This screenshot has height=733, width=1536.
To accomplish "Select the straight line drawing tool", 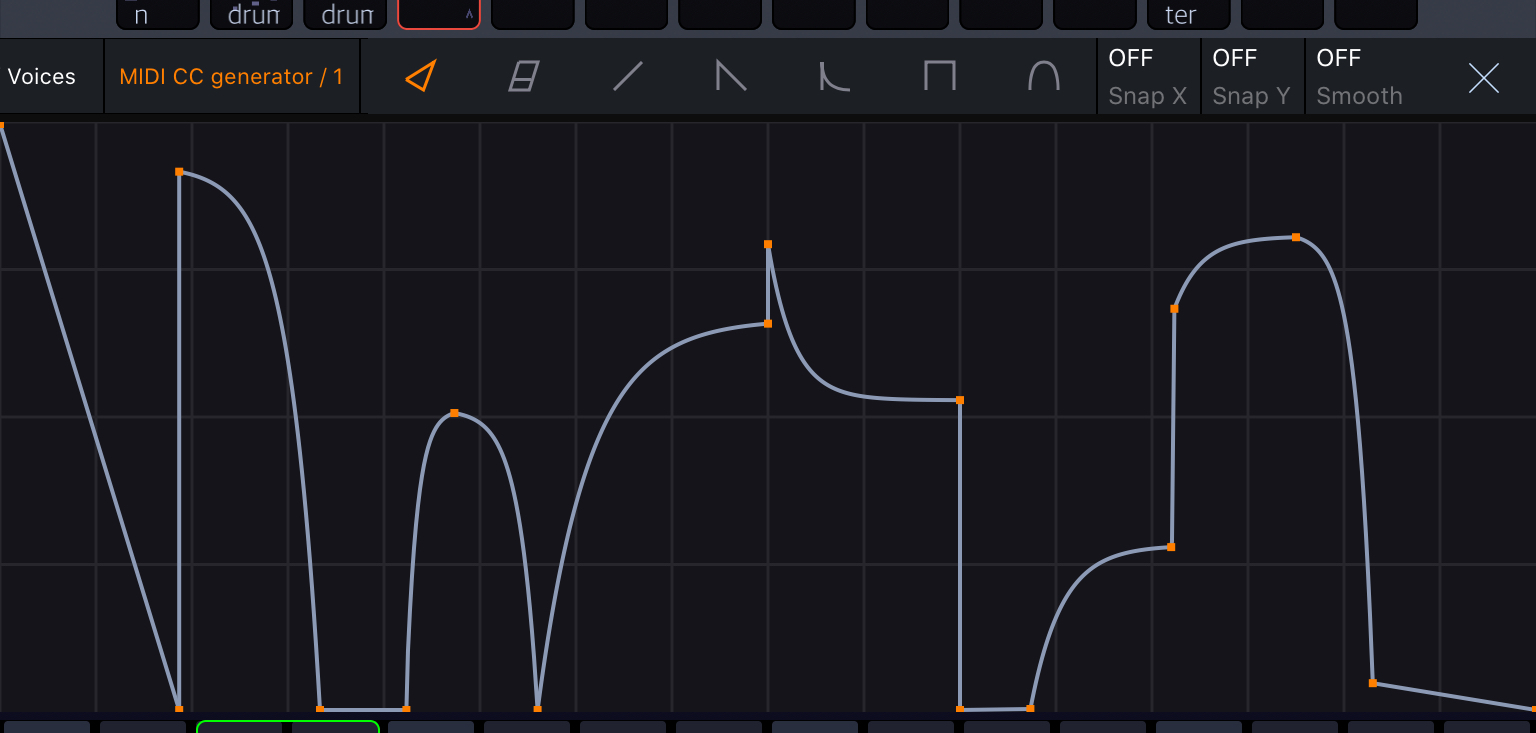I will point(627,76).
